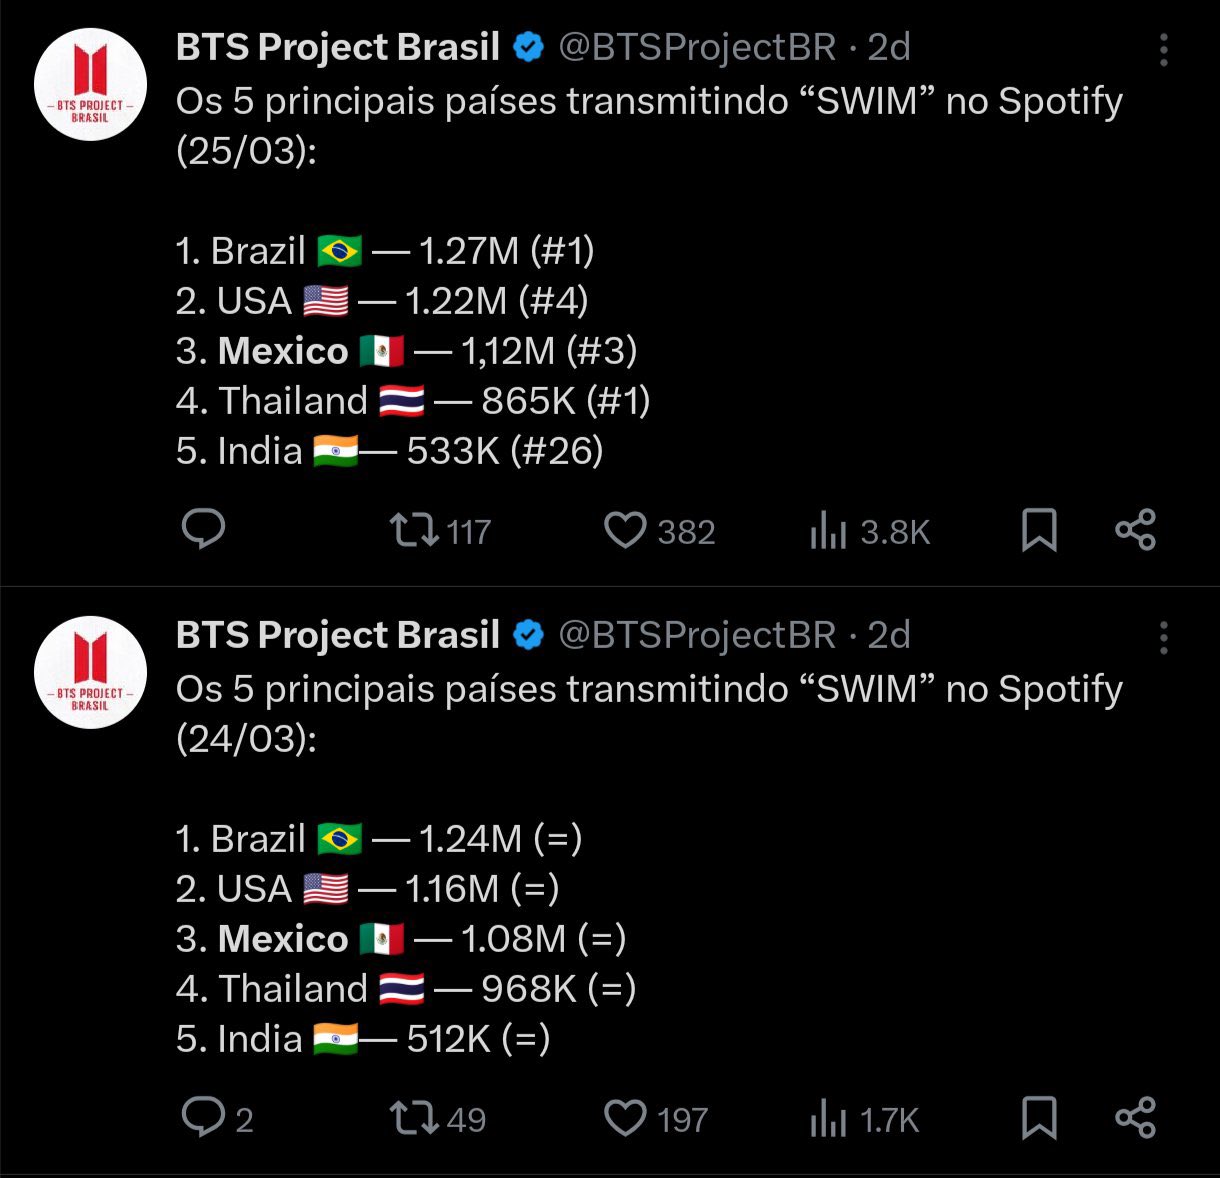View analytics of the 24/03 tweet

tap(828, 1120)
